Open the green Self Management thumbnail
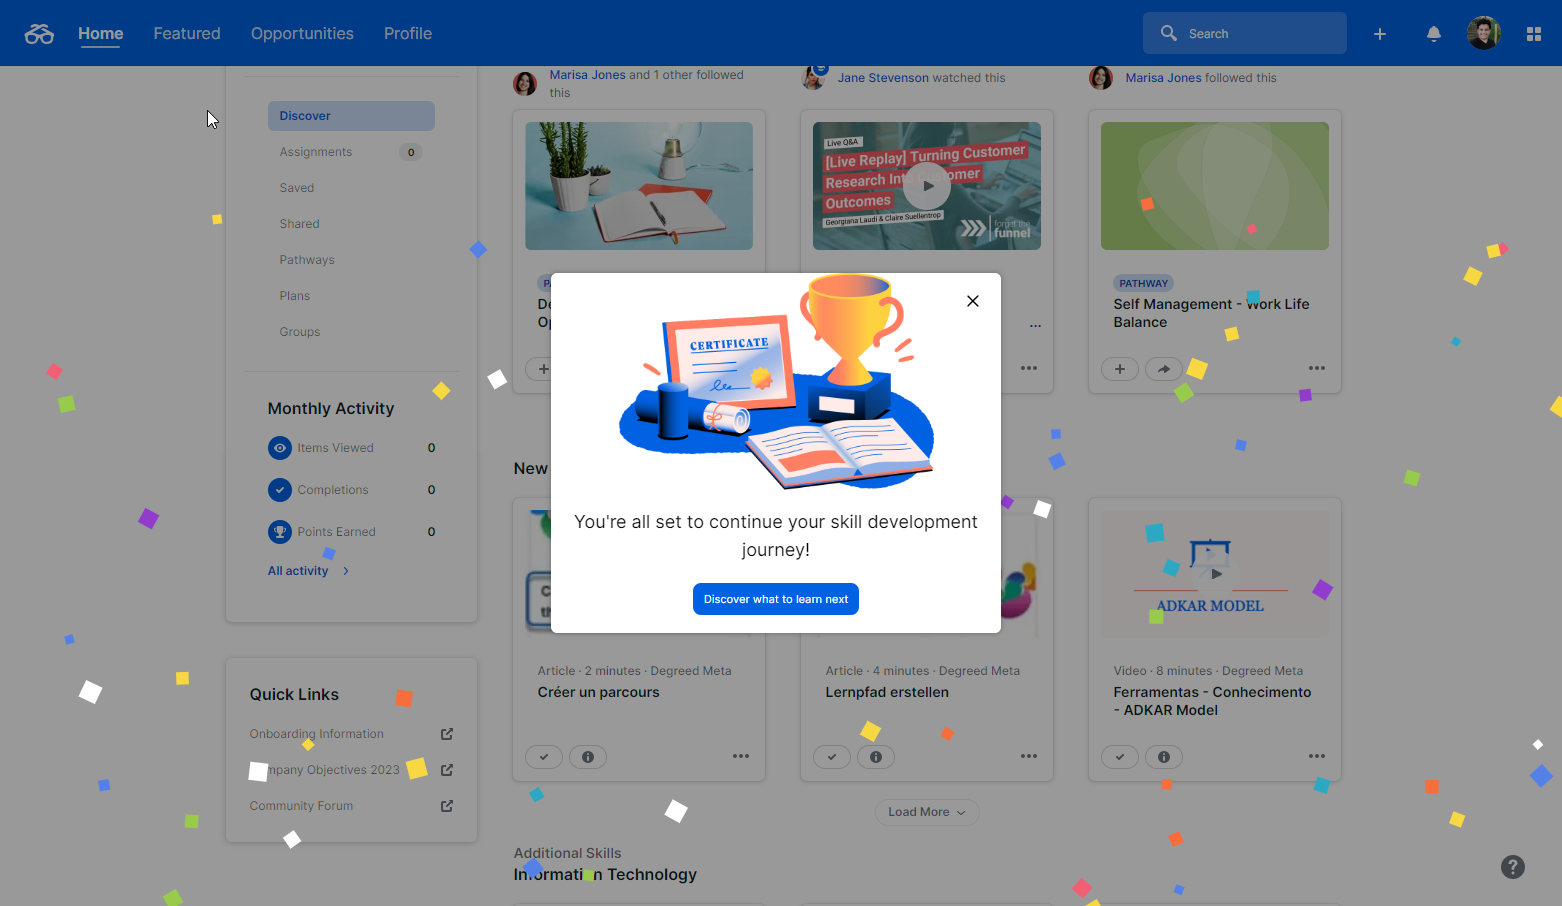The width and height of the screenshot is (1562, 906). point(1215,186)
